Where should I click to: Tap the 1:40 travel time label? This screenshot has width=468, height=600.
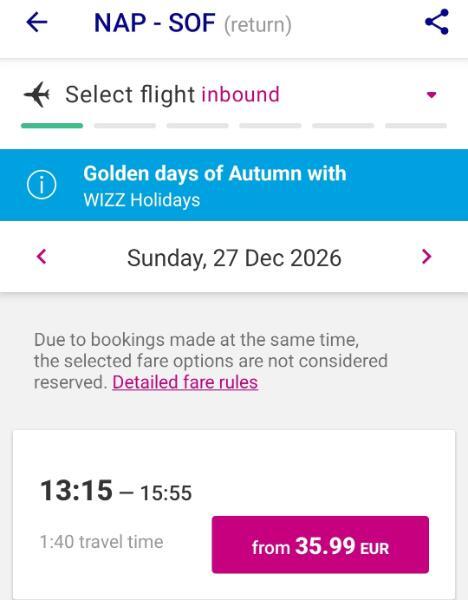(x=102, y=542)
